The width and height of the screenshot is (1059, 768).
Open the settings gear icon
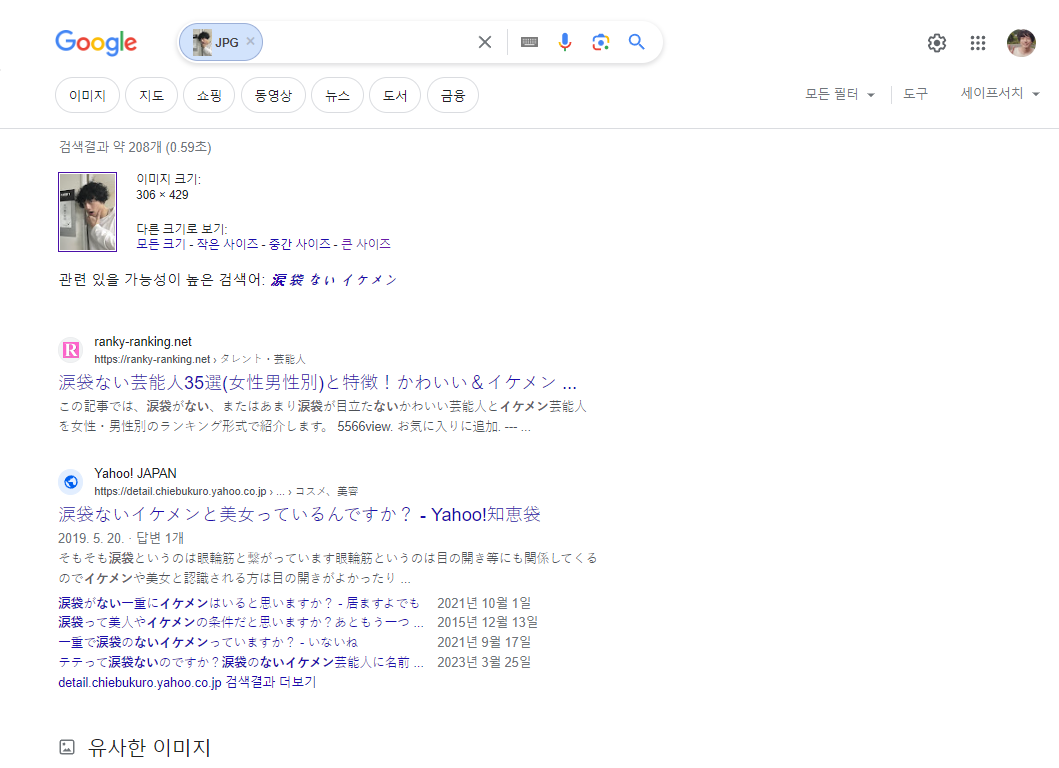937,43
